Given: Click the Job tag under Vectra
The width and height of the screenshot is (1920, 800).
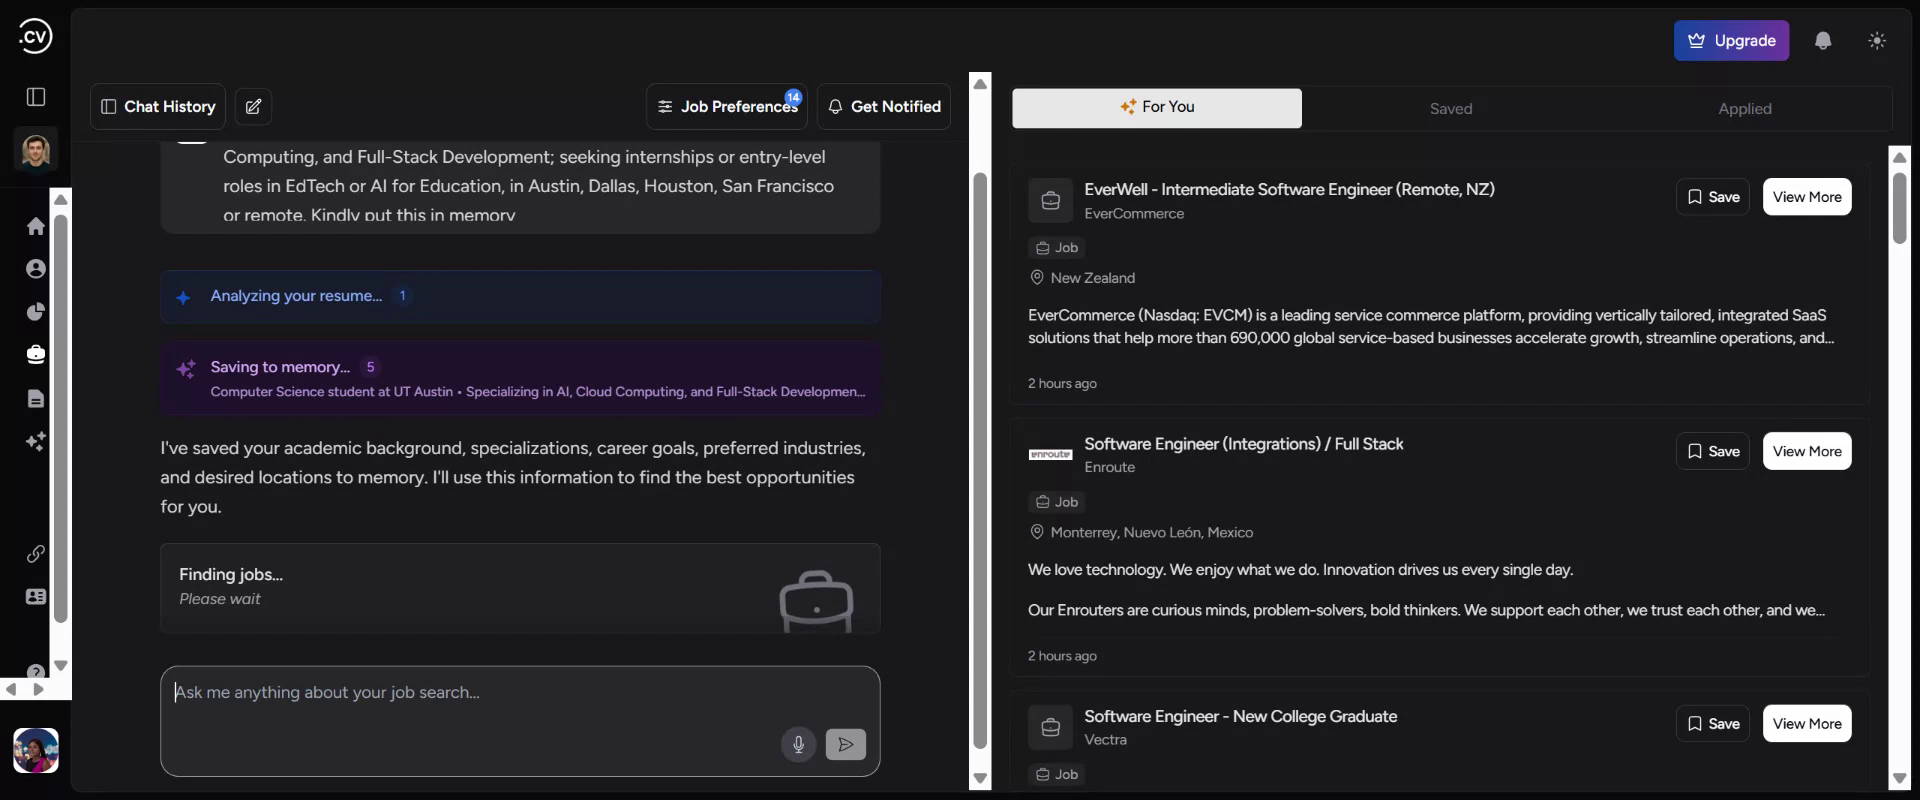Looking at the screenshot, I should pyautogui.click(x=1057, y=775).
